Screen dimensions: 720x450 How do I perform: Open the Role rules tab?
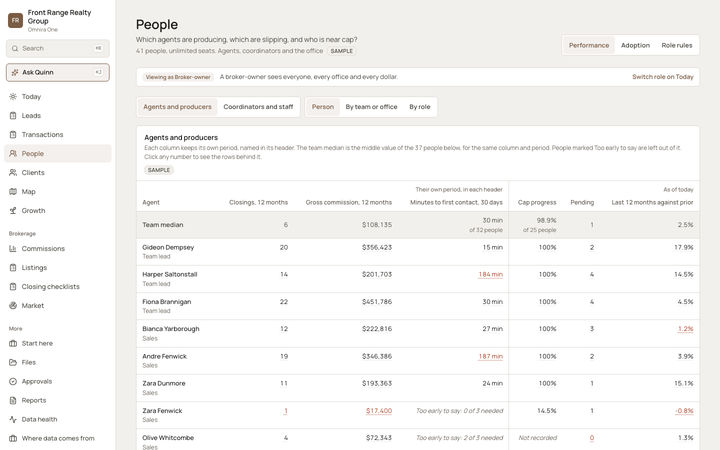tap(676, 45)
